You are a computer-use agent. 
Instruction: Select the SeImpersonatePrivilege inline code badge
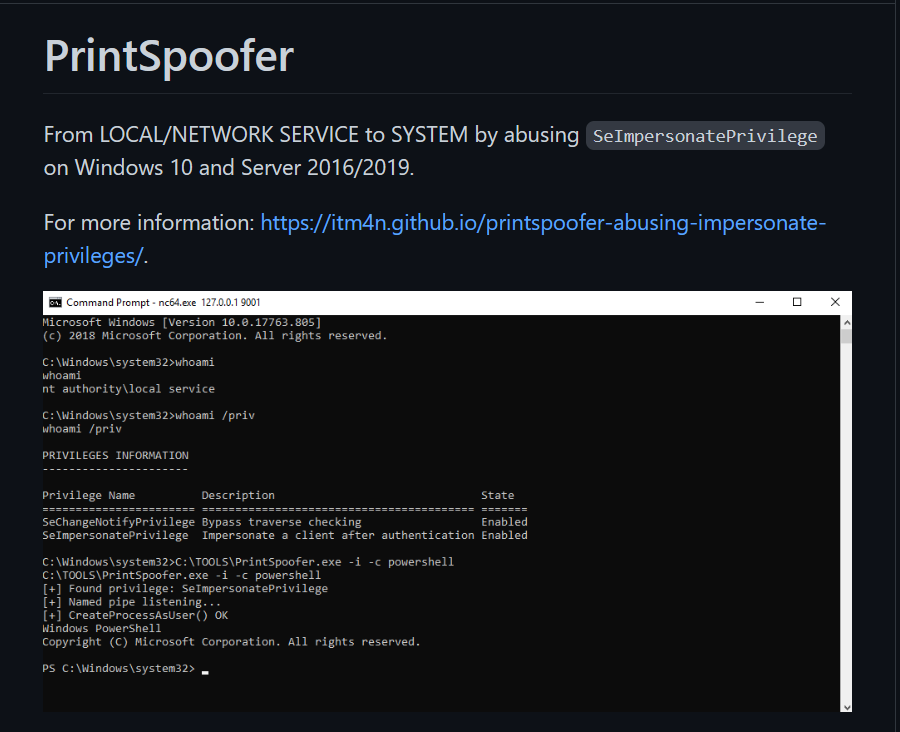[705, 136]
